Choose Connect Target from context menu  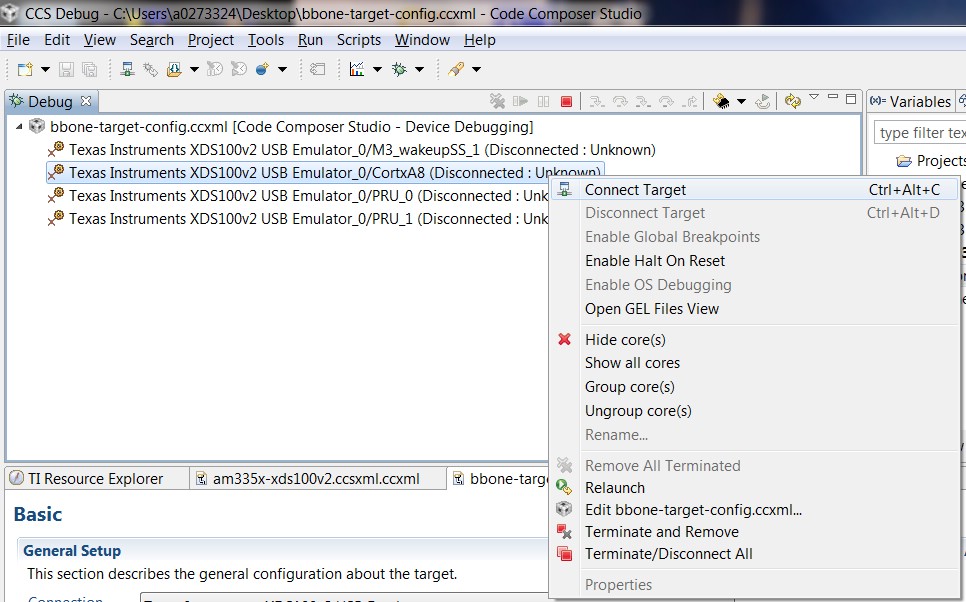pos(635,190)
